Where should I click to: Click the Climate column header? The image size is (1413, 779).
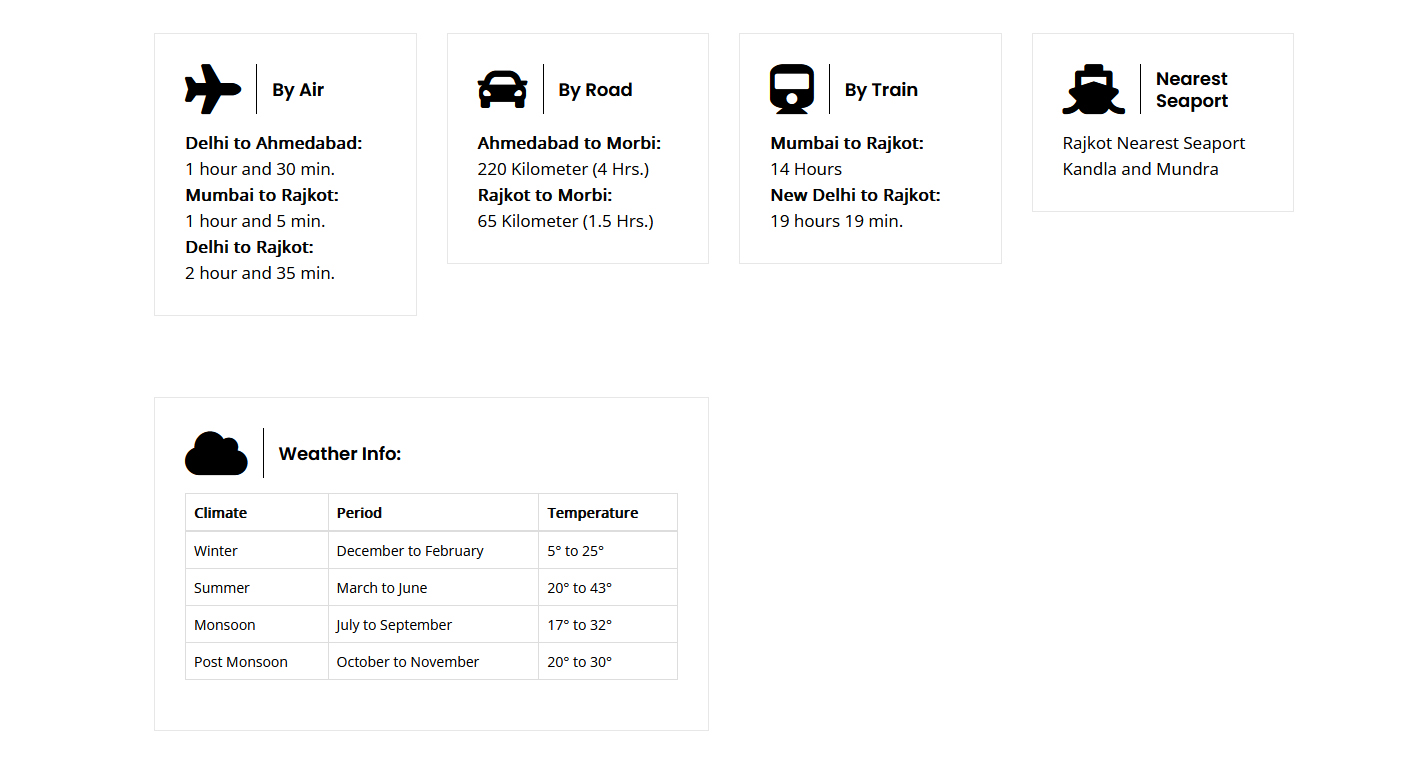coord(220,513)
